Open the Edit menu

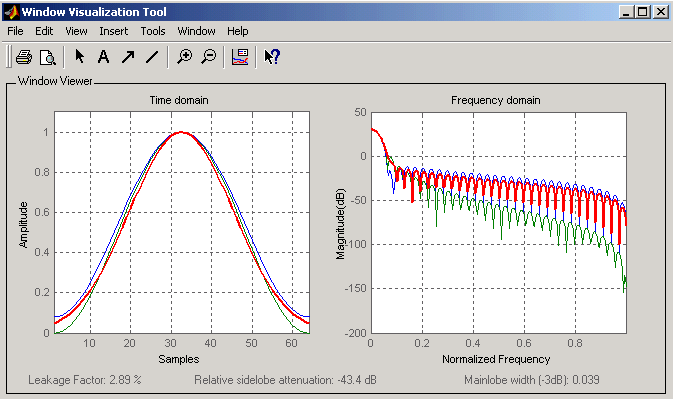tap(44, 31)
